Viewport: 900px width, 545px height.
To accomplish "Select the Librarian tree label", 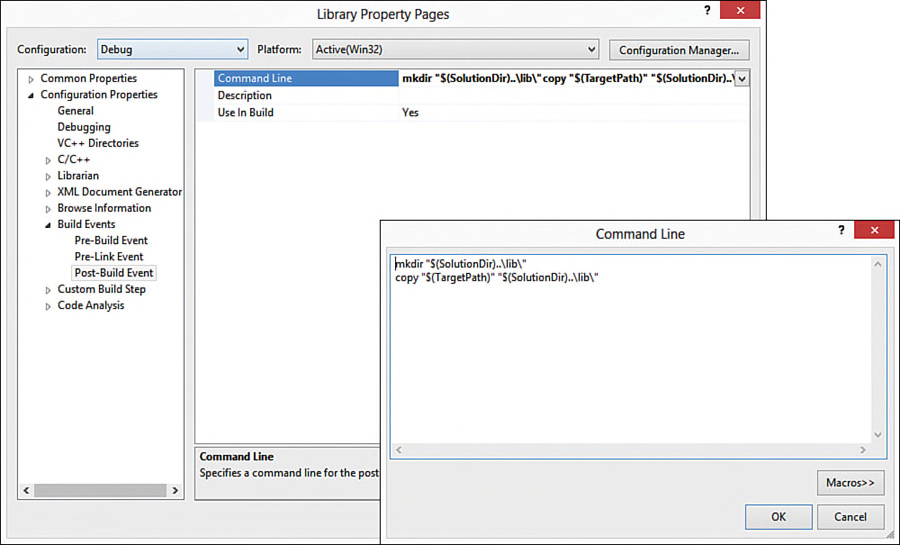I will [78, 176].
